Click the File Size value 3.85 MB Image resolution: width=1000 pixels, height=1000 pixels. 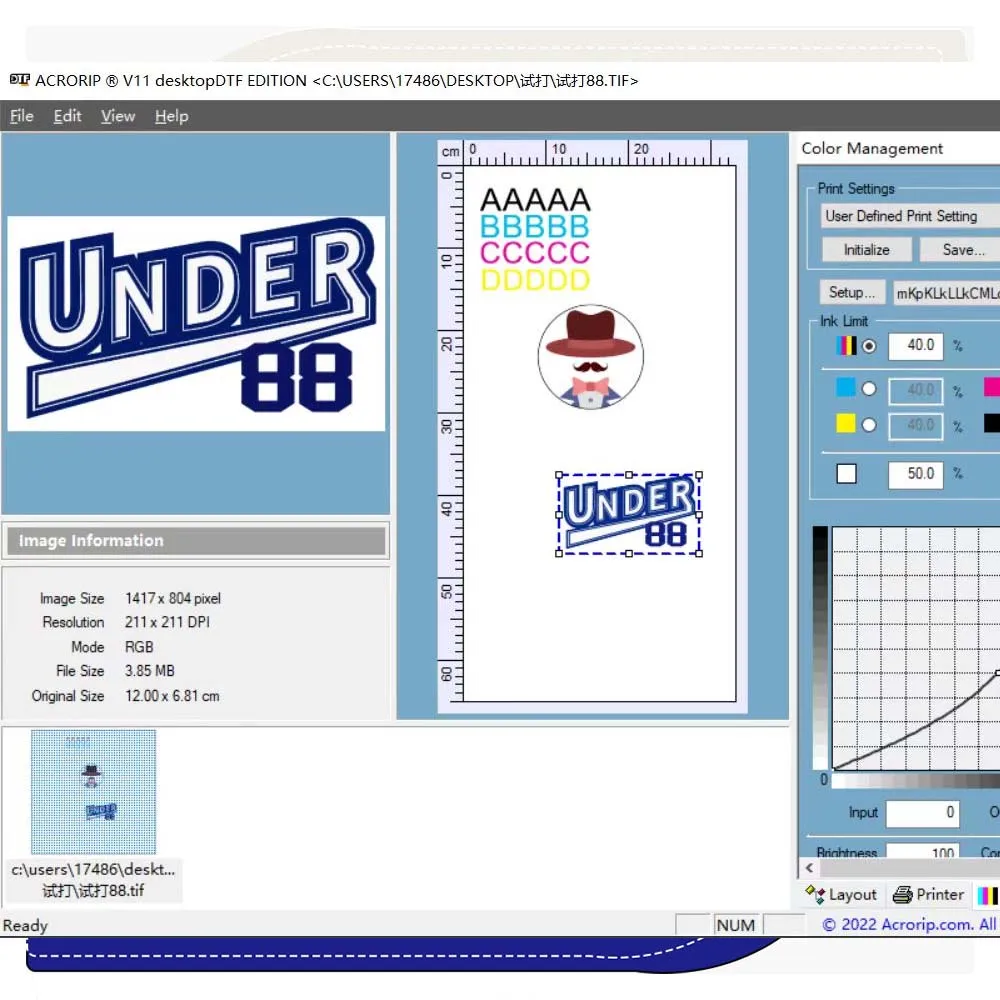[x=150, y=671]
